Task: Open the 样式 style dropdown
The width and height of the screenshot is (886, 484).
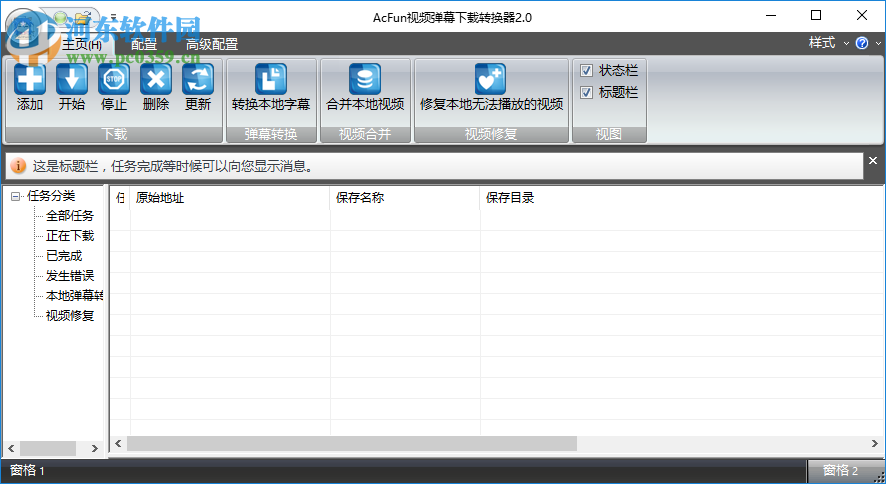Action: [x=829, y=43]
